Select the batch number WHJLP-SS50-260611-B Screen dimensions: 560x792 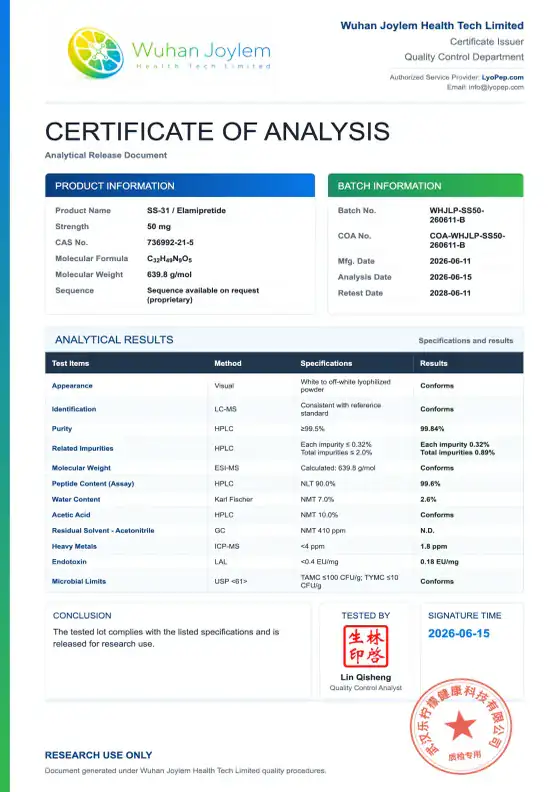pos(457,215)
